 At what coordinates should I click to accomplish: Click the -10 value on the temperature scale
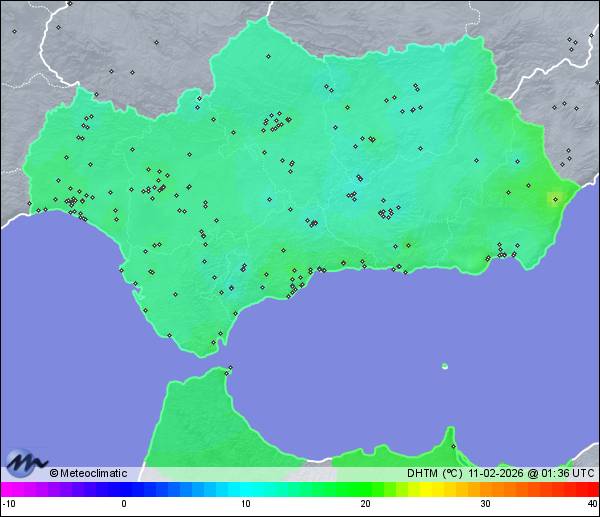[7, 504]
